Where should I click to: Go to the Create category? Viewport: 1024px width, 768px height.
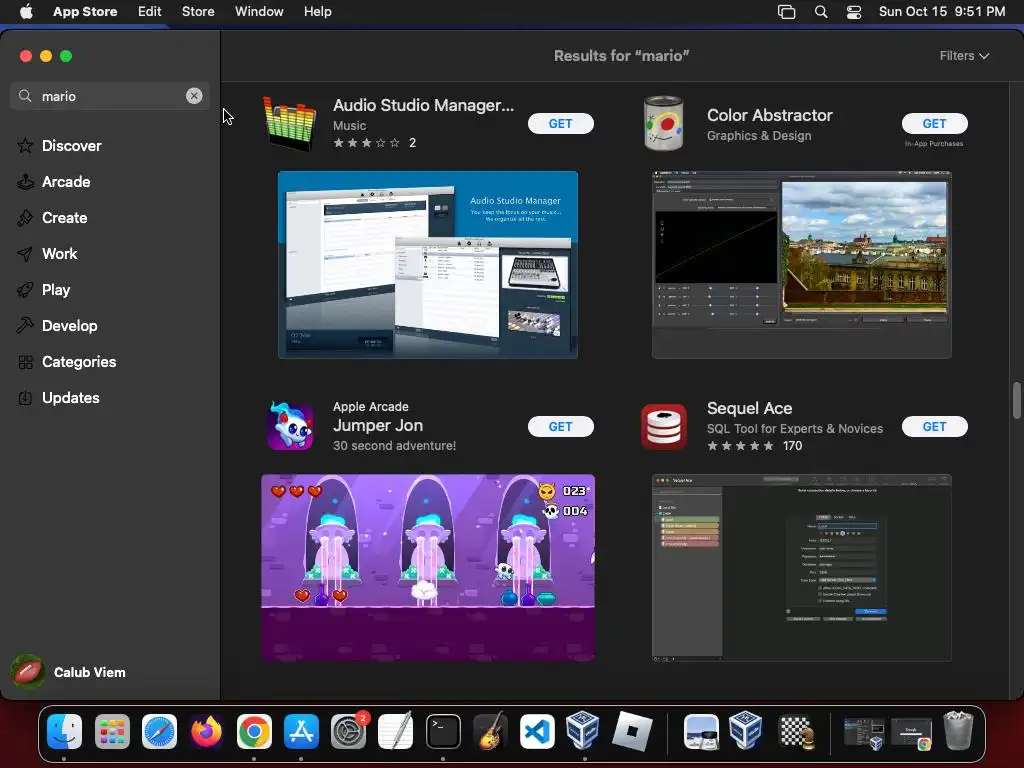64,217
